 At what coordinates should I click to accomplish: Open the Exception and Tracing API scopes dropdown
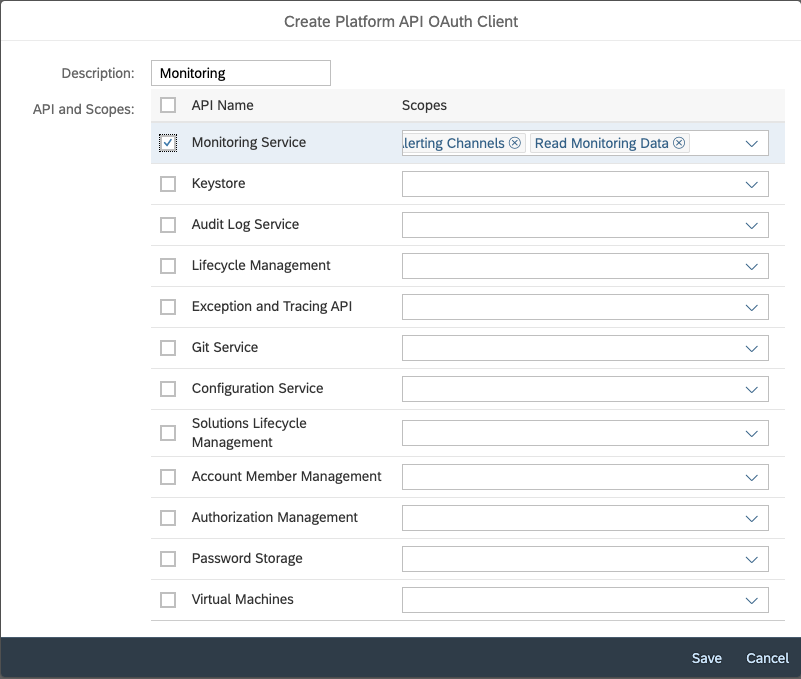(x=752, y=306)
